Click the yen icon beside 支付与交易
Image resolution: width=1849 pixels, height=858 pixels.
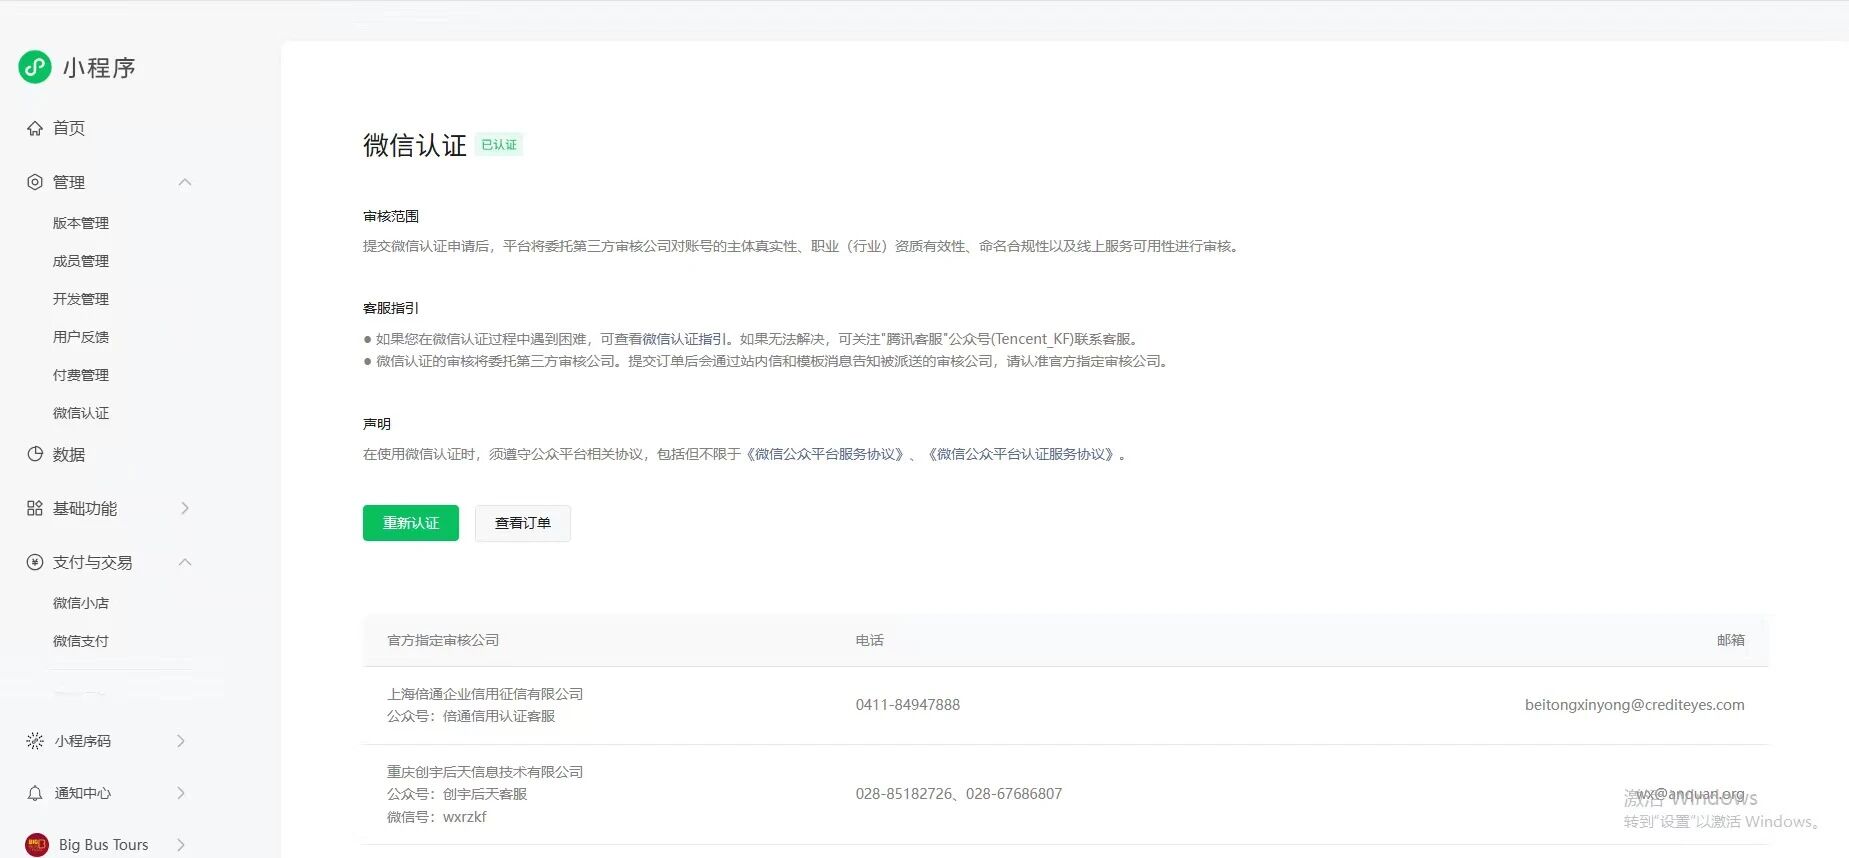35,562
